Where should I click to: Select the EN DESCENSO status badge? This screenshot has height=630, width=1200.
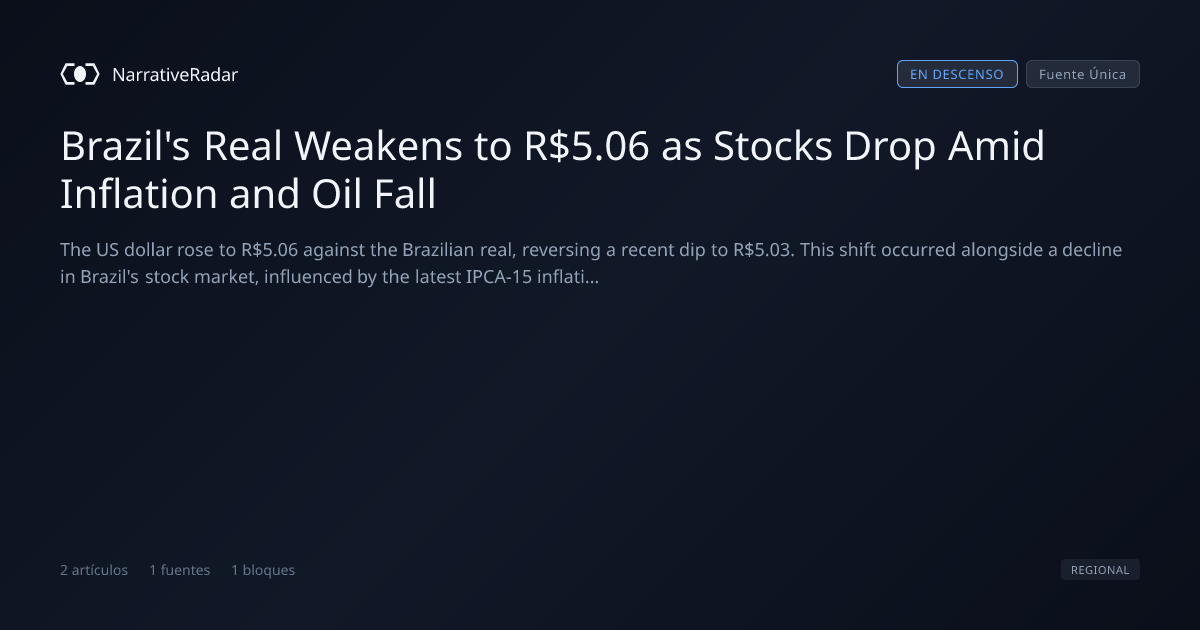pos(957,74)
